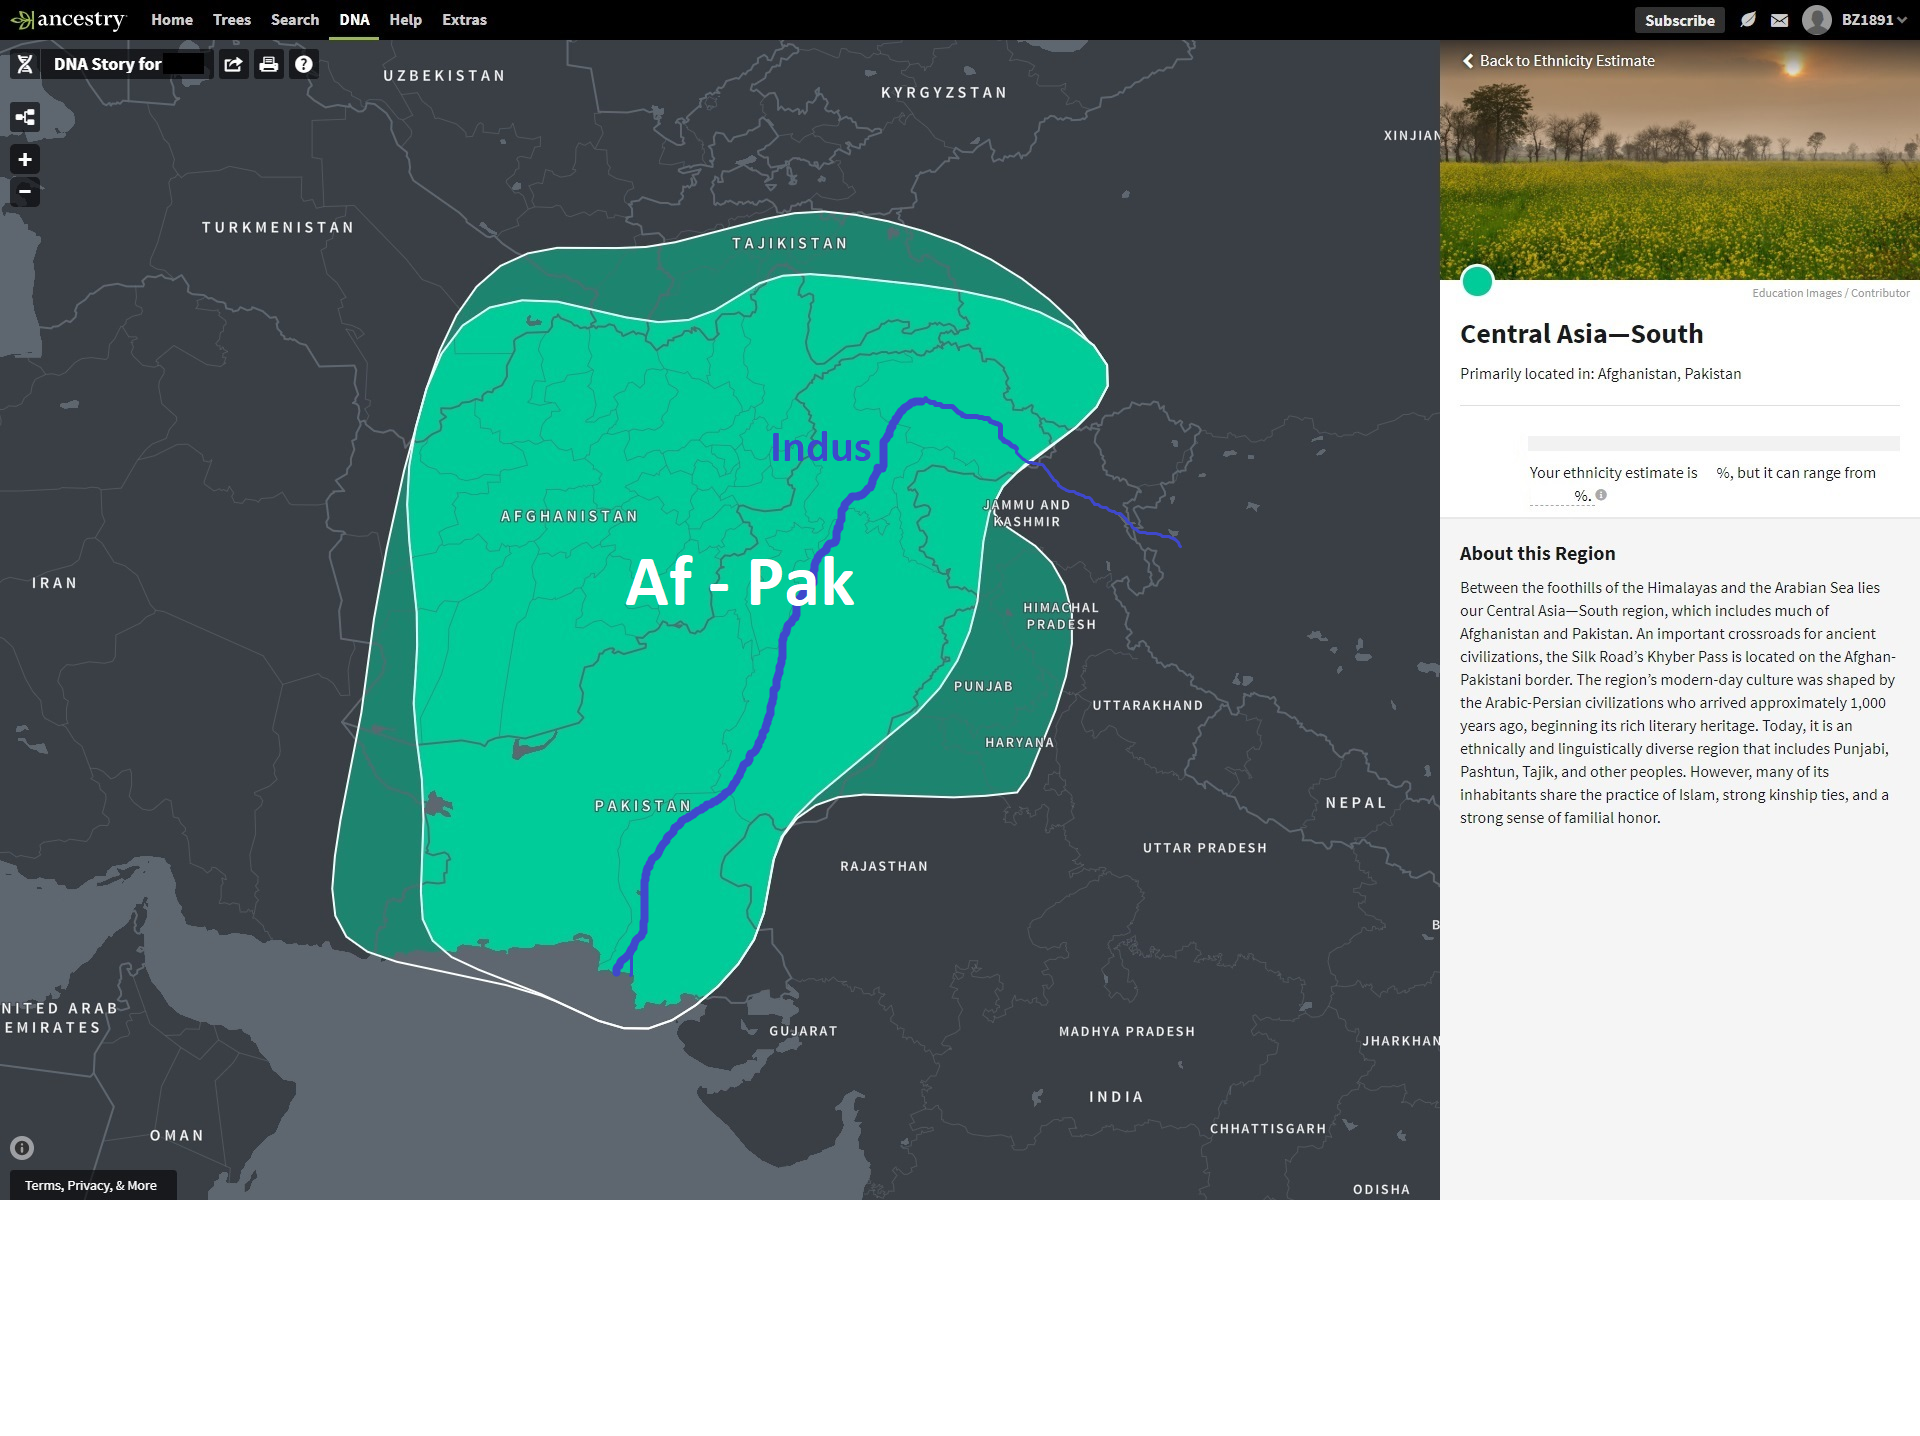Click the Afghanistan label on the map
1920x1436 pixels.
tap(569, 516)
